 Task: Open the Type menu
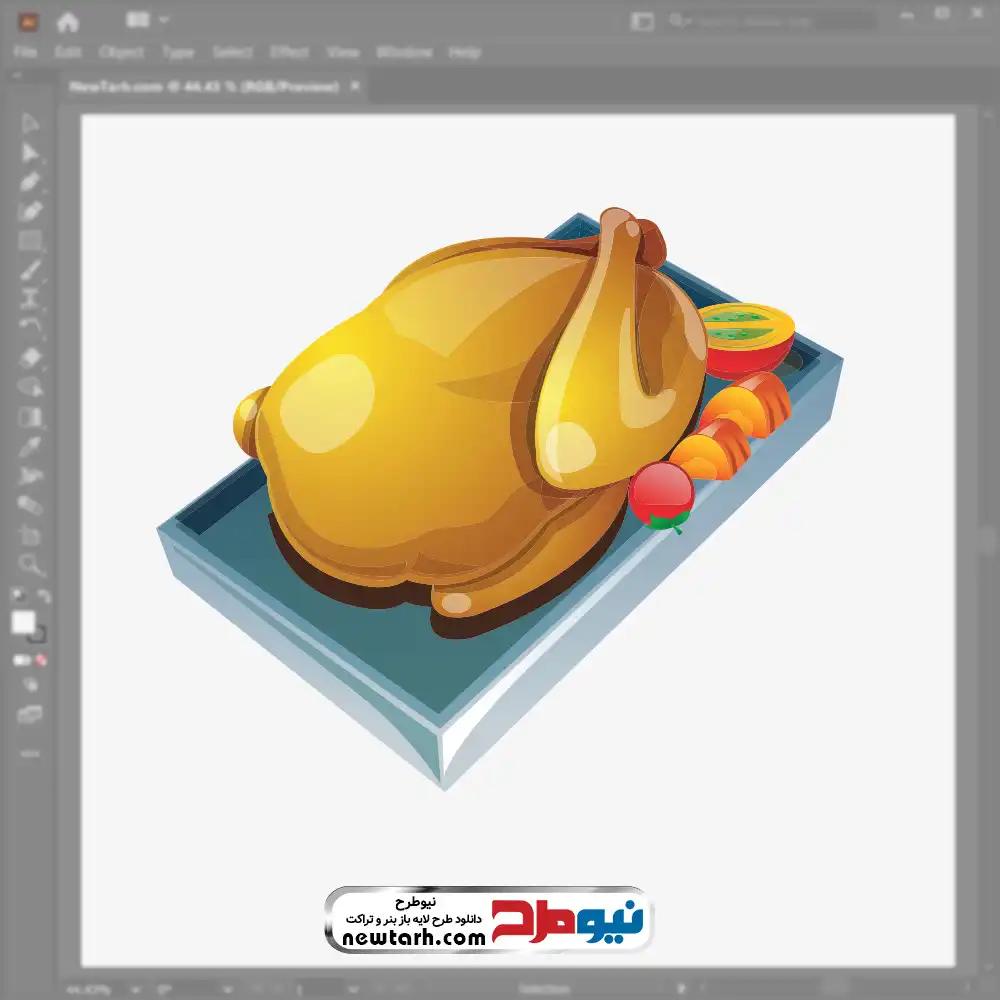(178, 52)
